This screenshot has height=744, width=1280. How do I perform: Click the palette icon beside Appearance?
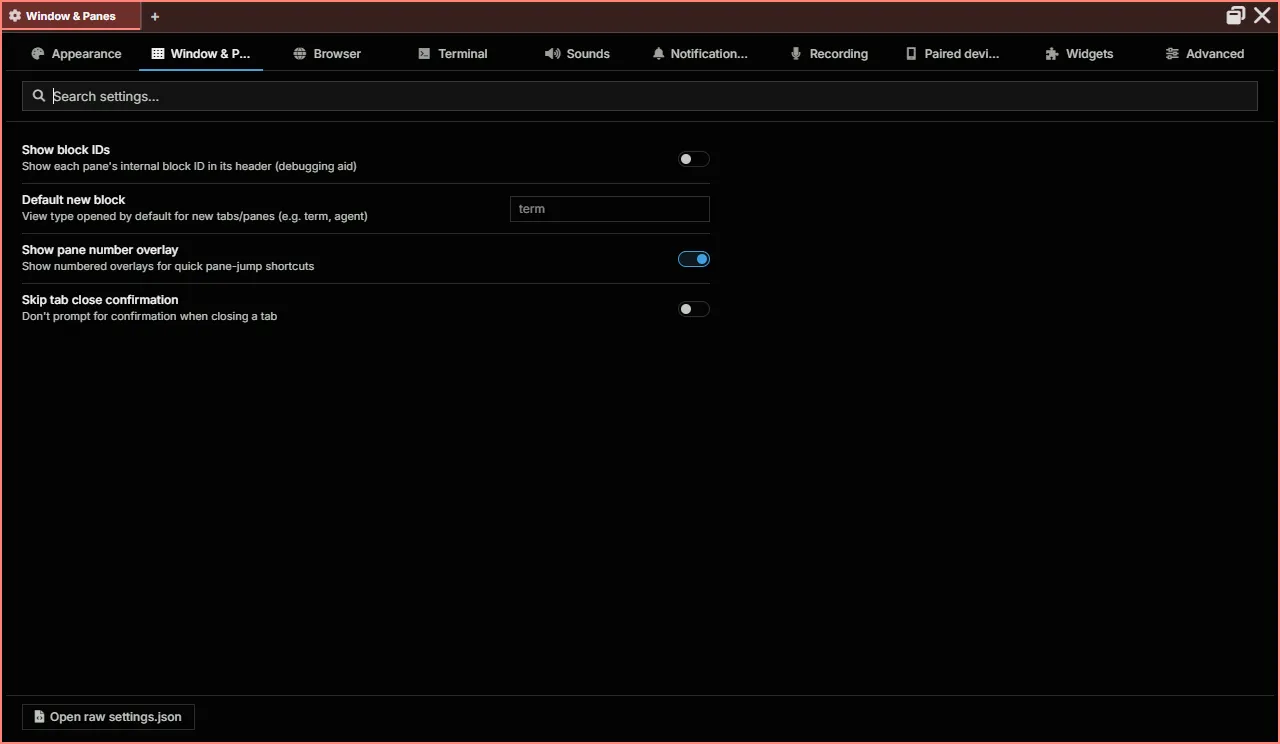point(38,54)
